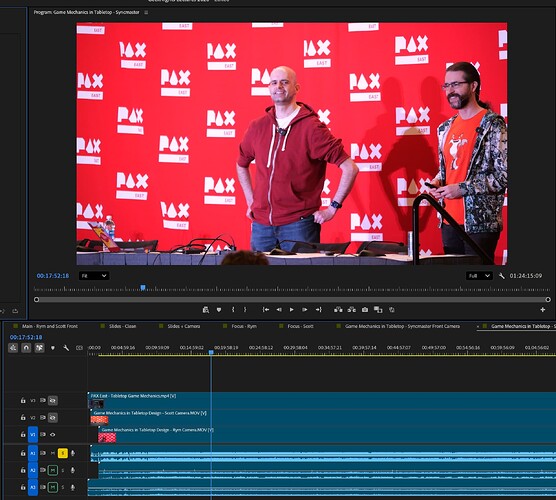
Task: Step back one frame
Action: (279, 310)
